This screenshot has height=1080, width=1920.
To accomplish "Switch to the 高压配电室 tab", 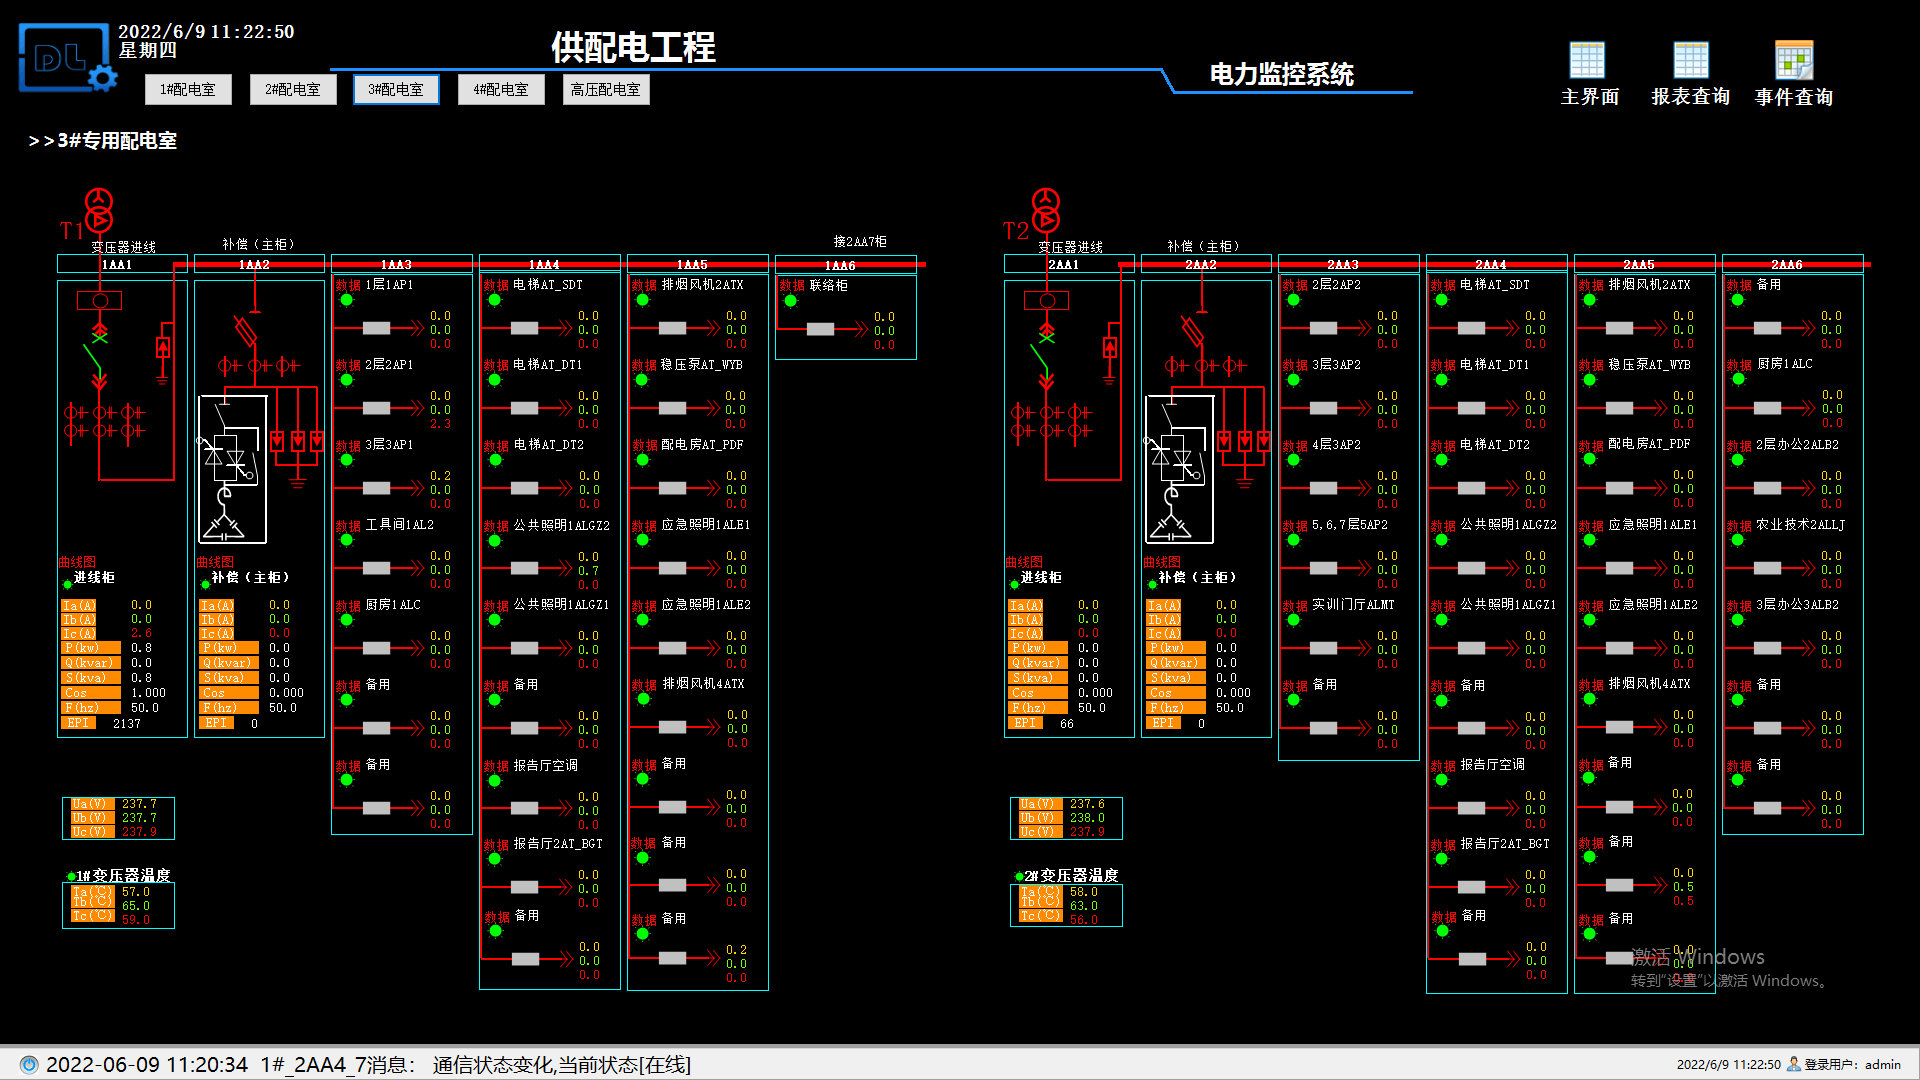I will pyautogui.click(x=605, y=90).
